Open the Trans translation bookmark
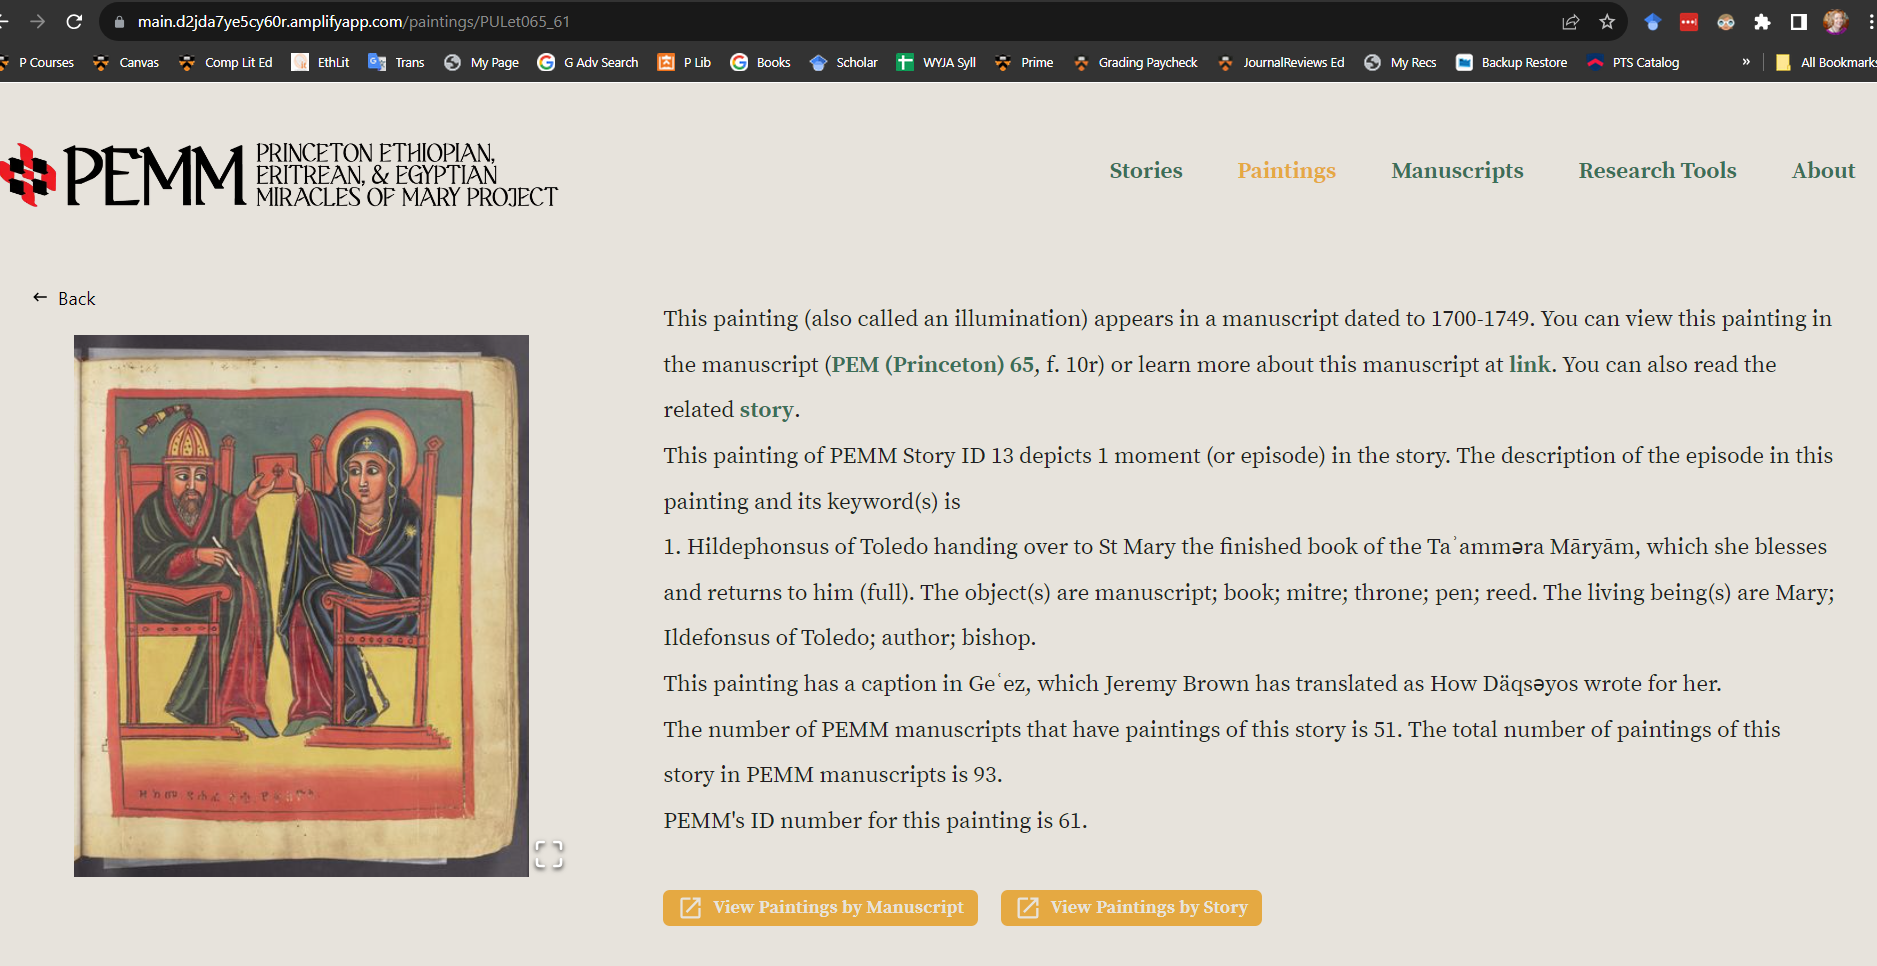This screenshot has height=966, width=1877. (x=396, y=62)
